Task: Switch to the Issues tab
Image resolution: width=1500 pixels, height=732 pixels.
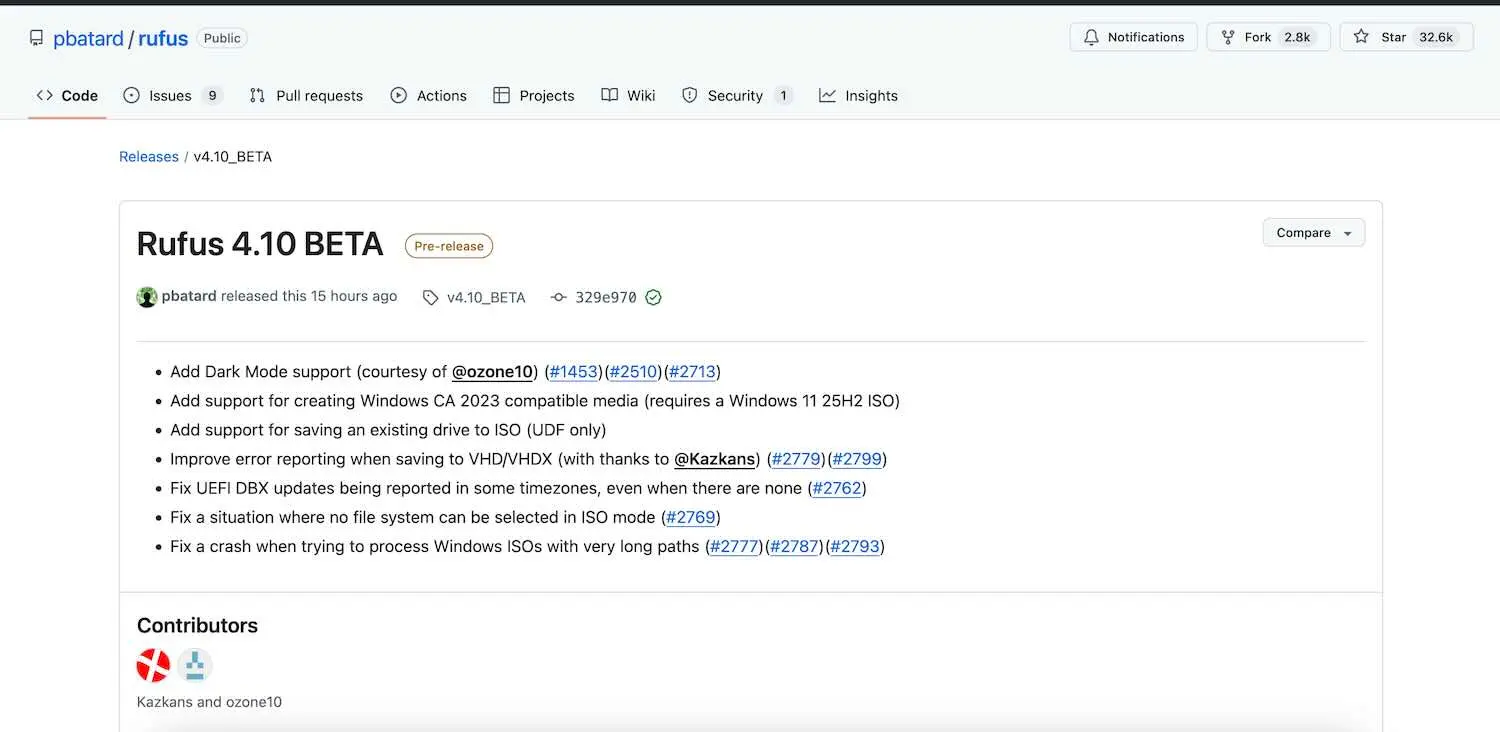Action: point(171,96)
